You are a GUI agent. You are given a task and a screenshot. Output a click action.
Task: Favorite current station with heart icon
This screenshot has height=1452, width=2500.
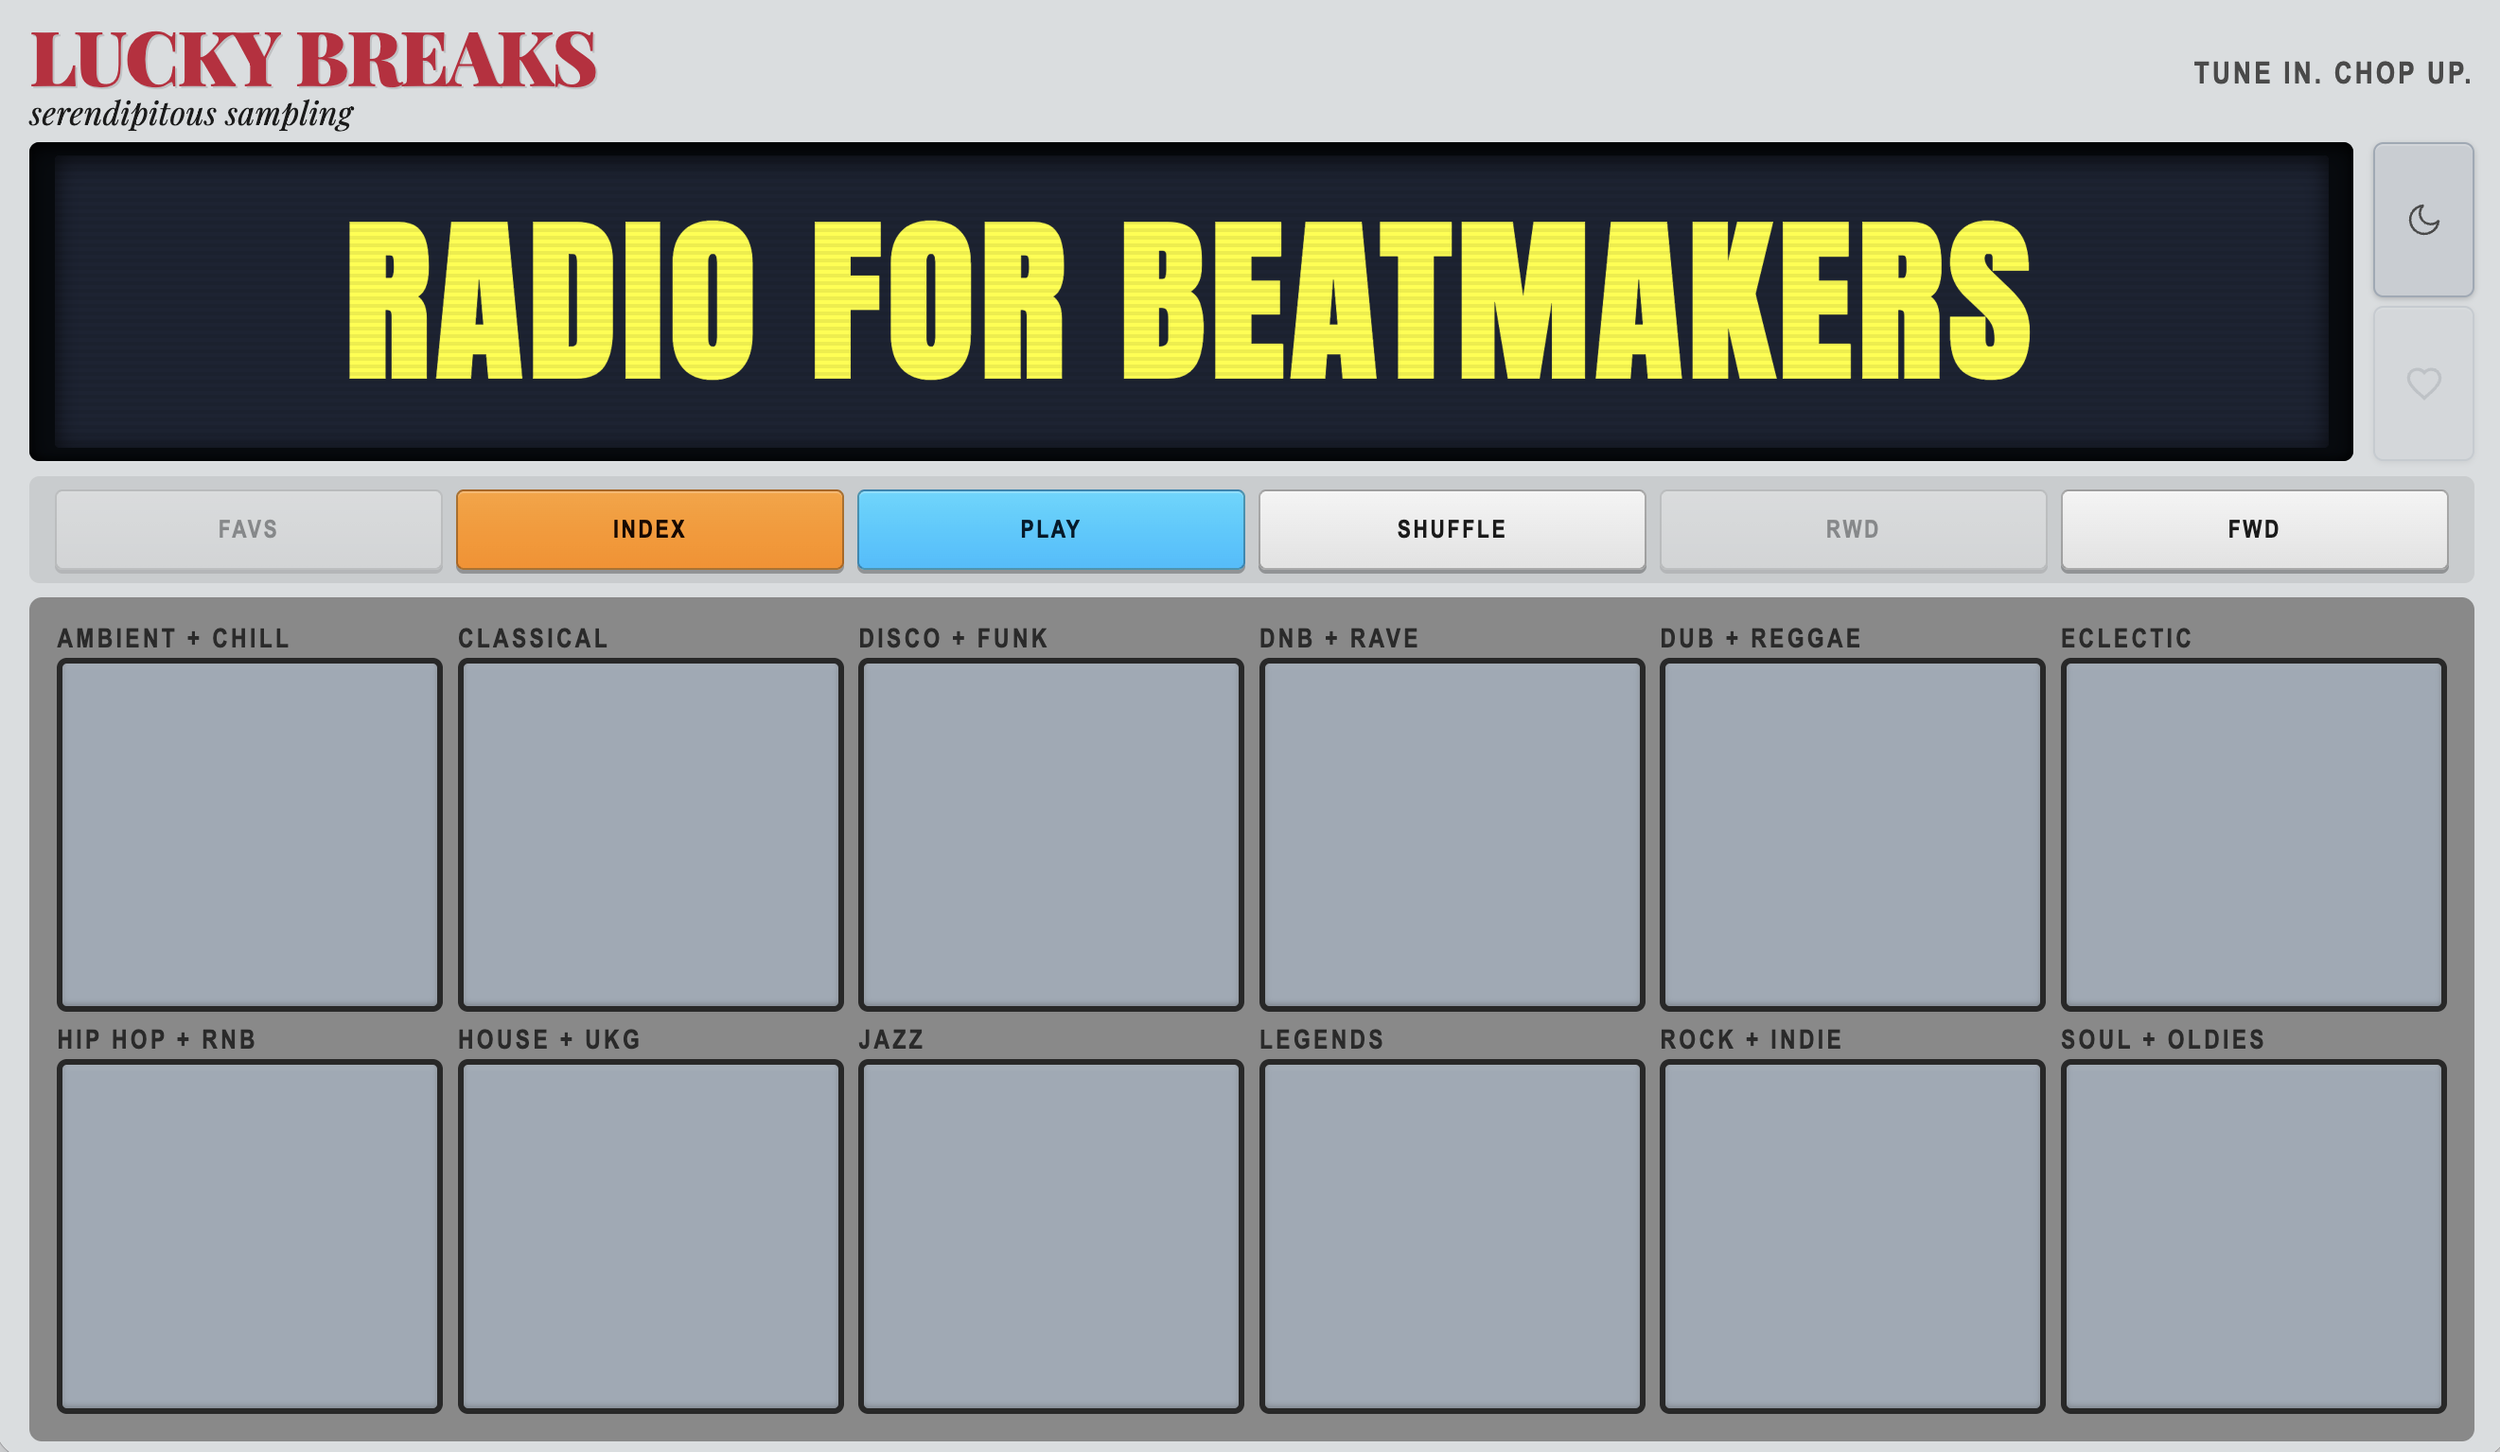click(x=2422, y=383)
